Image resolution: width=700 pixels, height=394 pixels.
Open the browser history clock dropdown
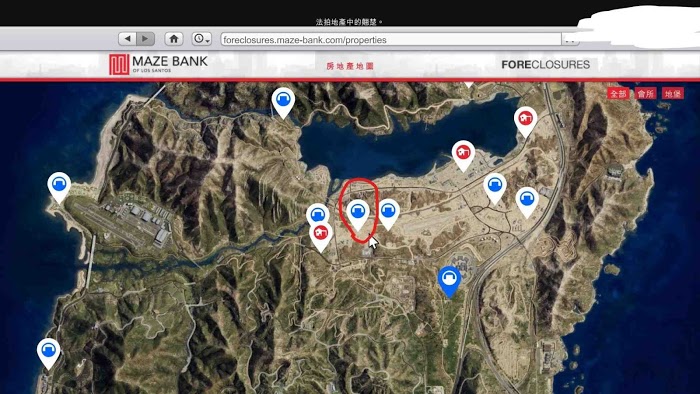[x=202, y=39]
